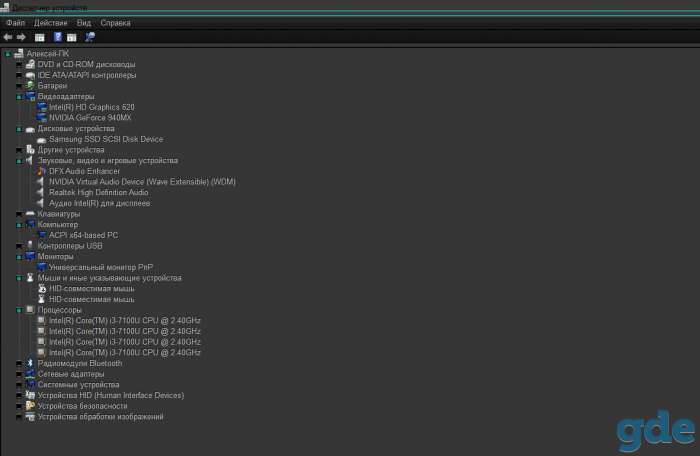Screen dimensions: 700x456
Task: Collapse the Звуковые, видео и игровые устройства node
Action: [x=19, y=161]
